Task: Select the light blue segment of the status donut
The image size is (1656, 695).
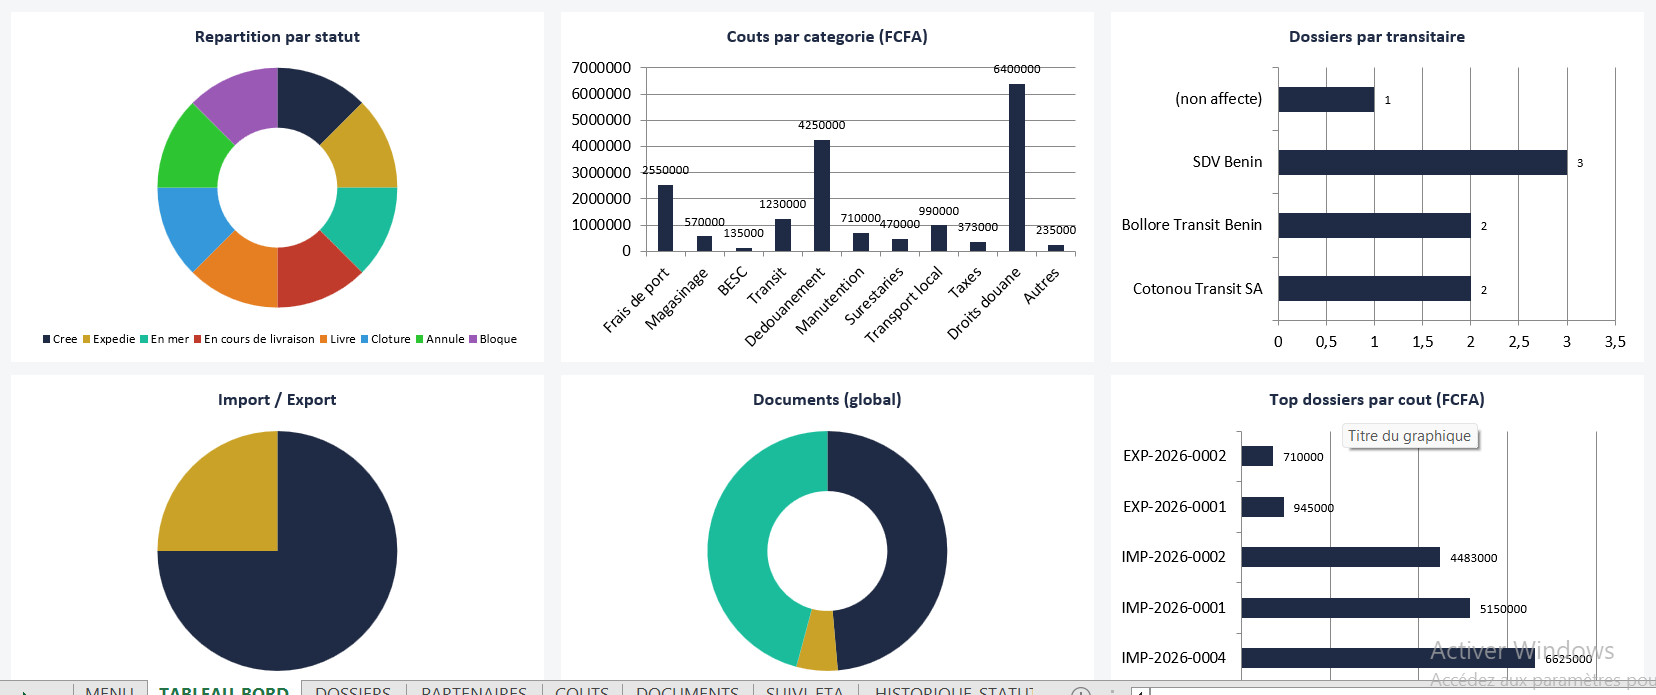Action: coord(193,221)
